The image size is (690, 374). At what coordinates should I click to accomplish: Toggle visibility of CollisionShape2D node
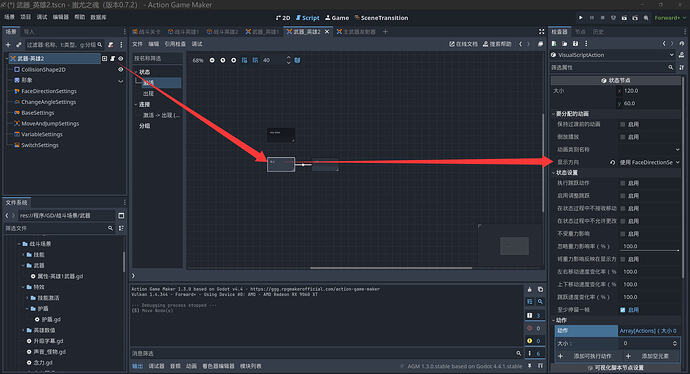[x=120, y=70]
